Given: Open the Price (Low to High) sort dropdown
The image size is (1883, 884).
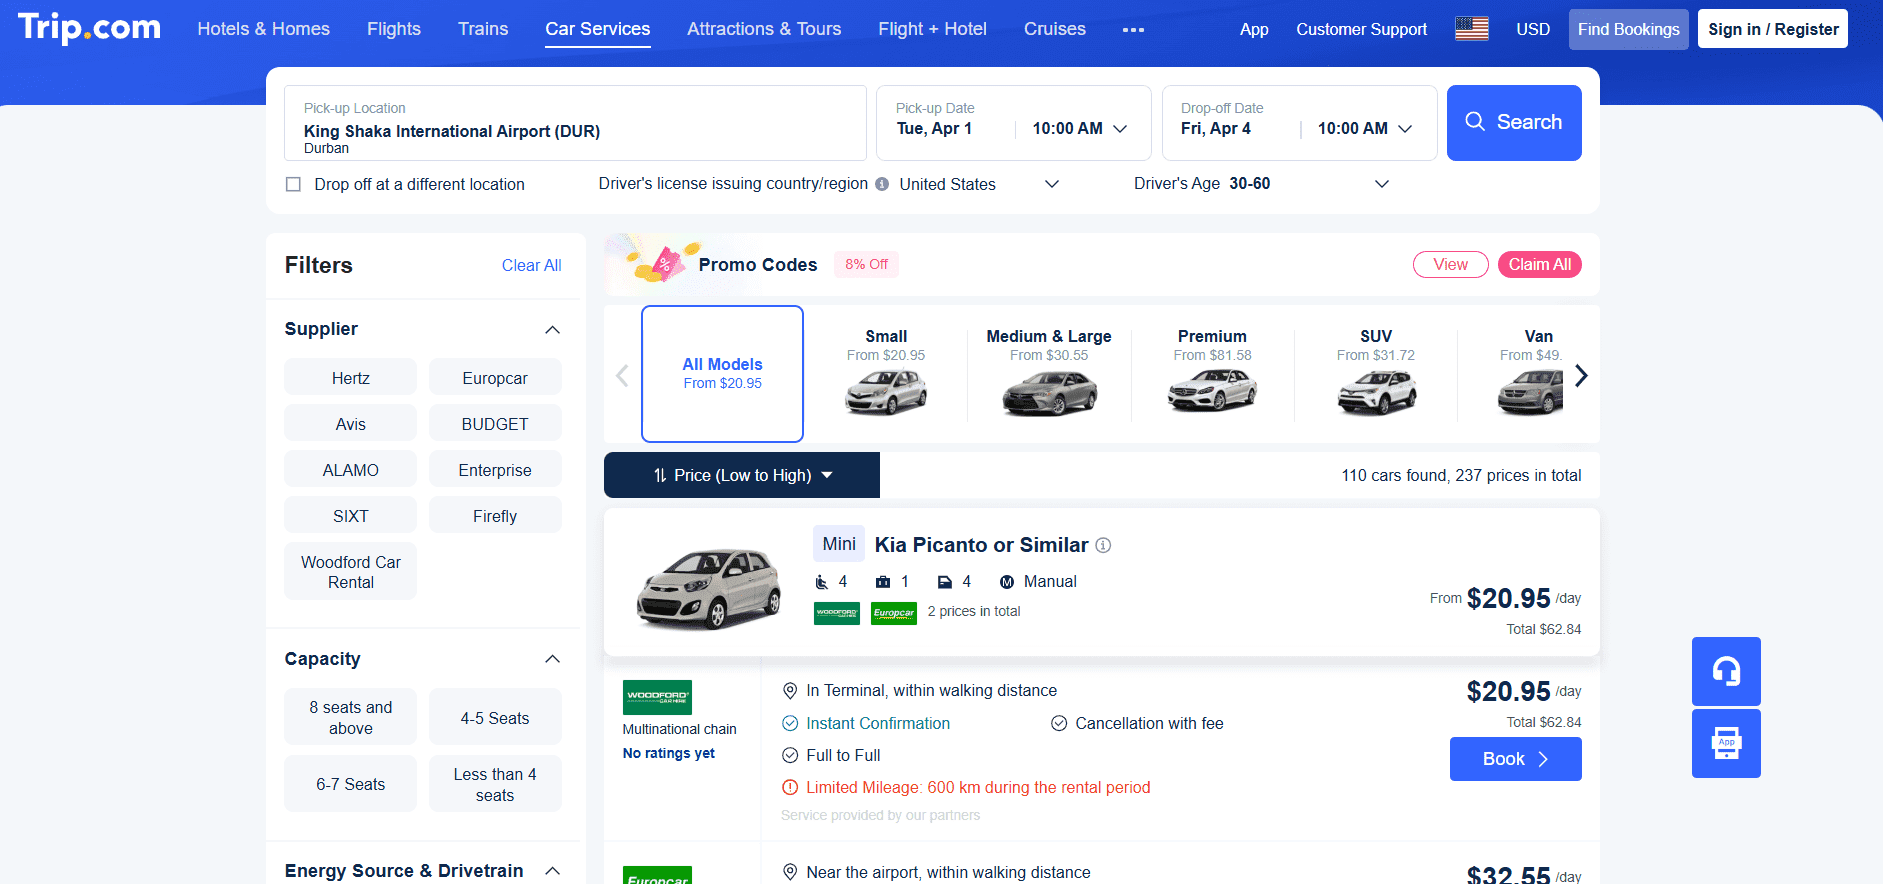Looking at the screenshot, I should 742,475.
